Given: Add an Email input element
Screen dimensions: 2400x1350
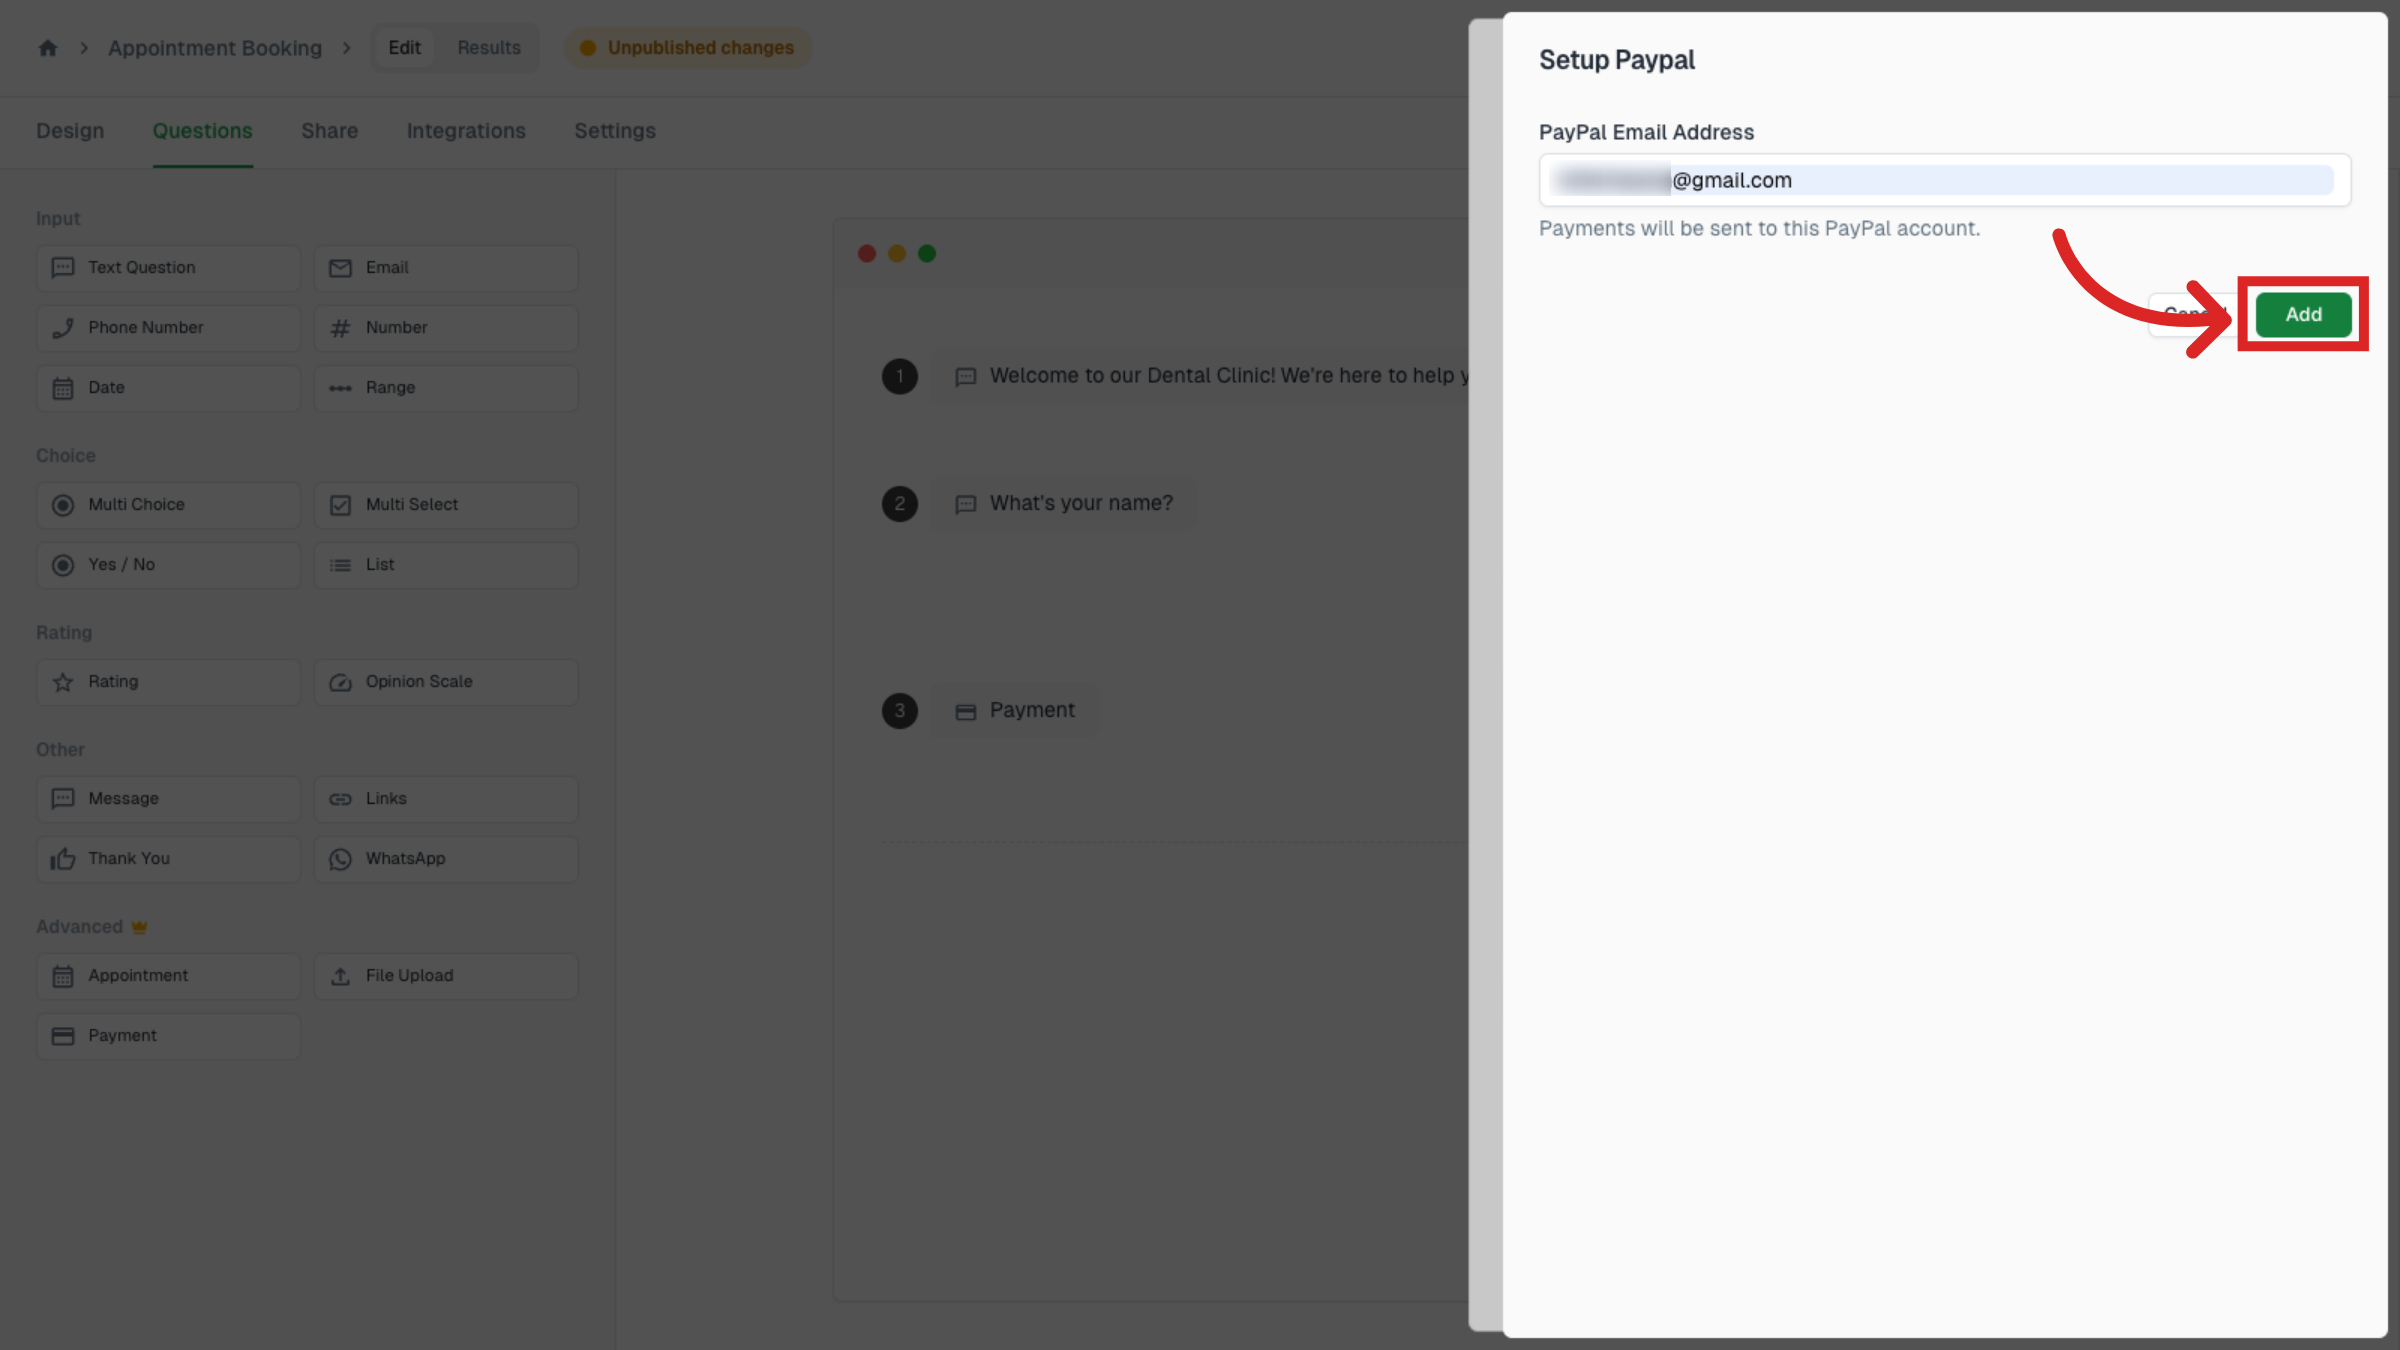Looking at the screenshot, I should point(446,268).
